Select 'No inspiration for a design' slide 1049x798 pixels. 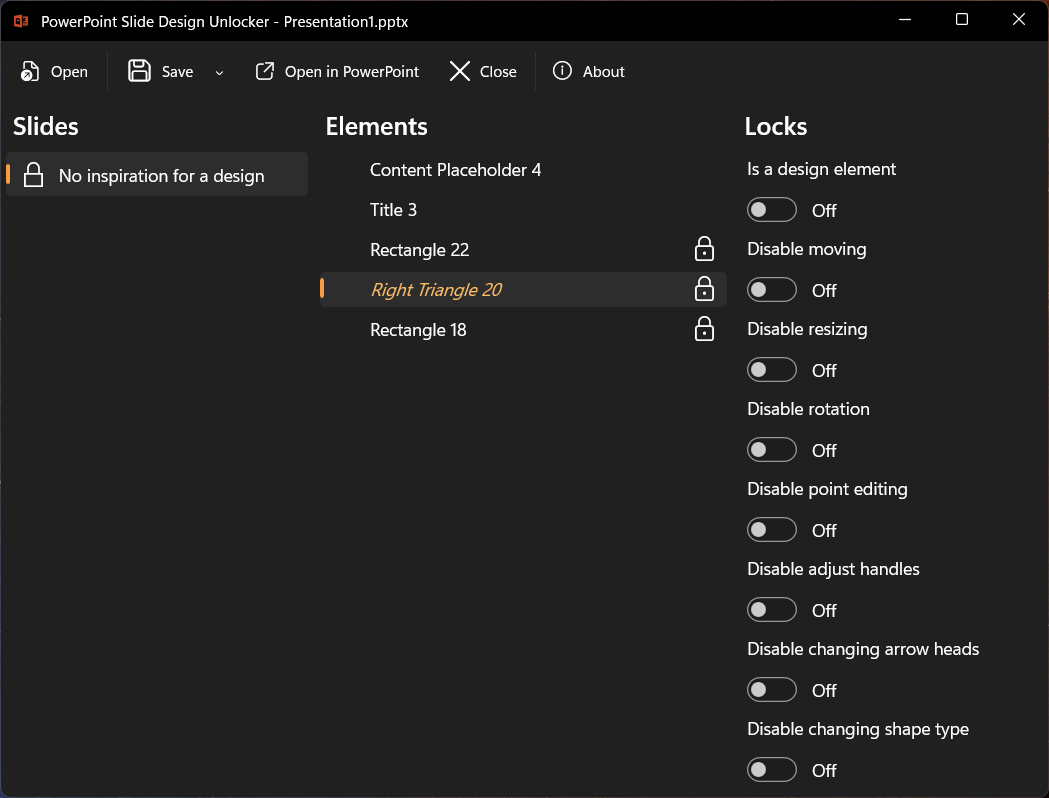tap(161, 176)
